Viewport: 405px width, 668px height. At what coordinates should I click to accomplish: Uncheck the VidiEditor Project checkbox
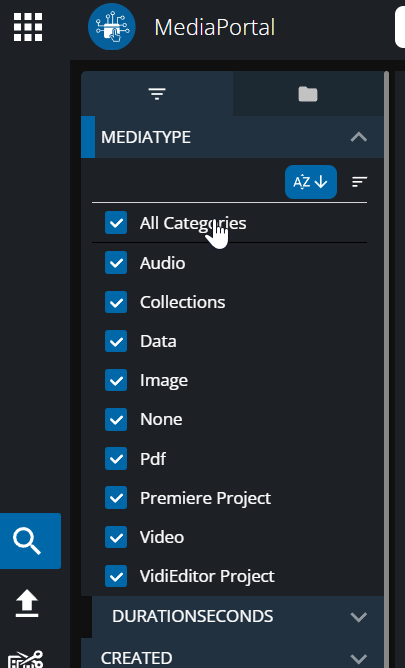coord(116,576)
